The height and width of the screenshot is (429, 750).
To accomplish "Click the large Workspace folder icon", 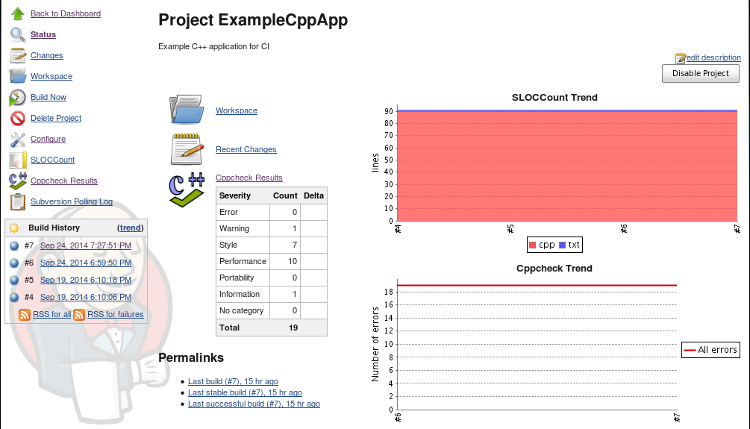I will click(186, 110).
